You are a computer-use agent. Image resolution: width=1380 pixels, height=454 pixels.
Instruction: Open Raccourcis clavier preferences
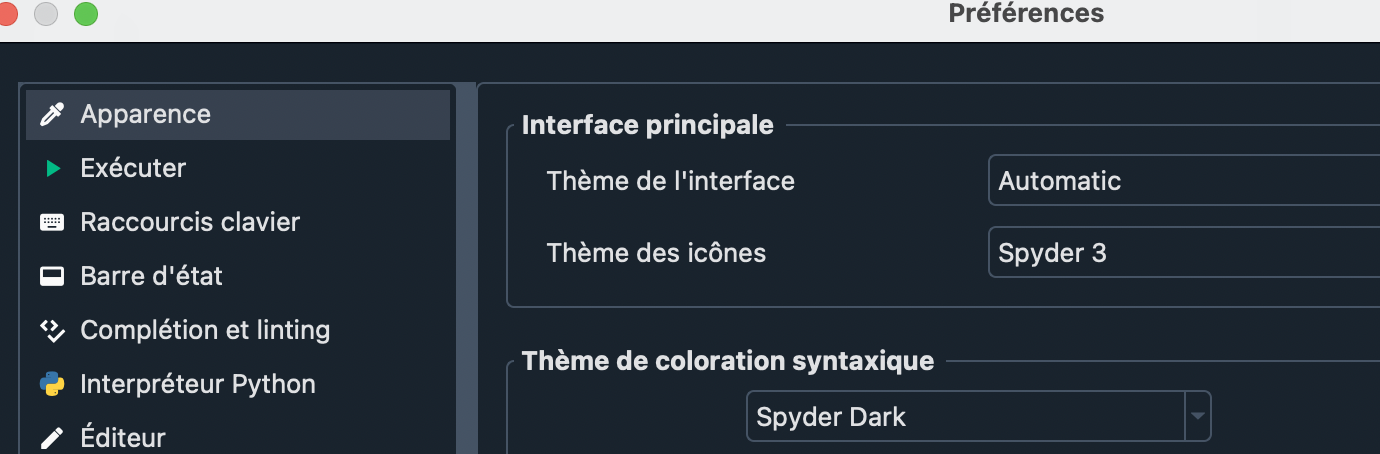point(190,222)
